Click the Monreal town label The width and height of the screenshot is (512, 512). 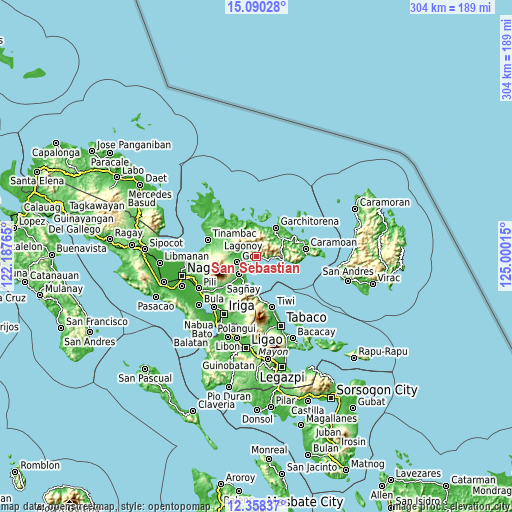(269, 450)
